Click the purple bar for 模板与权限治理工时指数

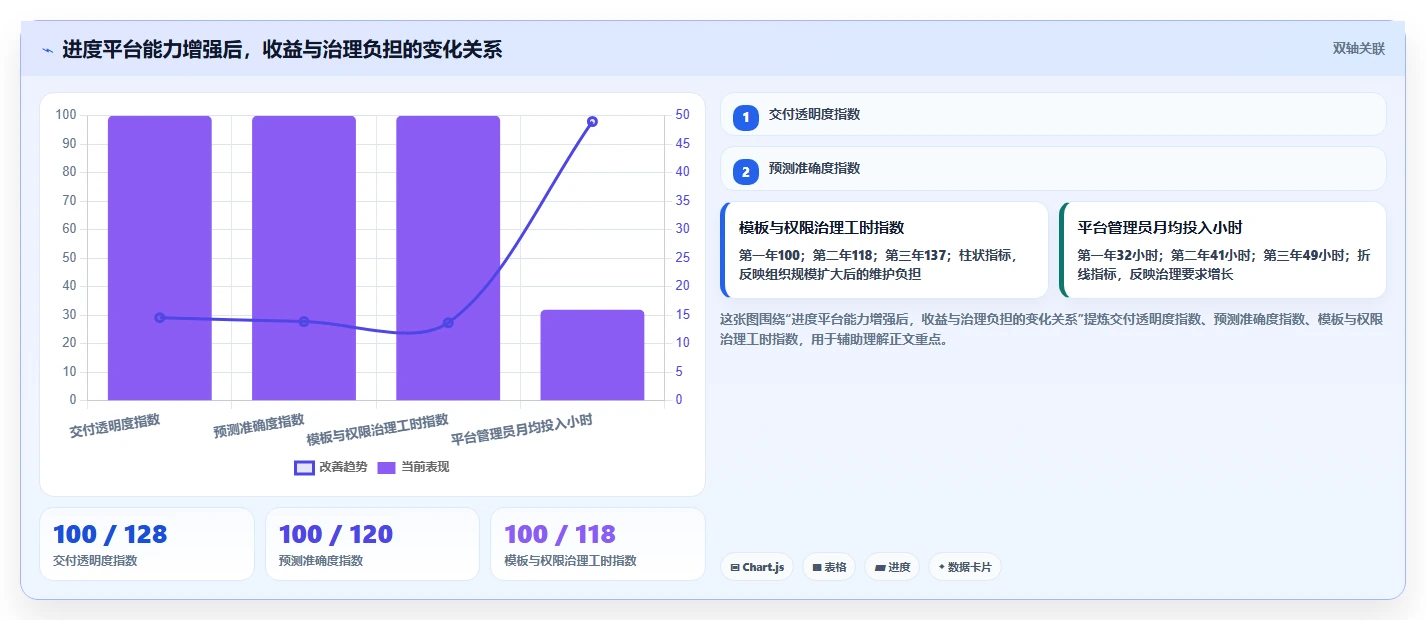448,258
